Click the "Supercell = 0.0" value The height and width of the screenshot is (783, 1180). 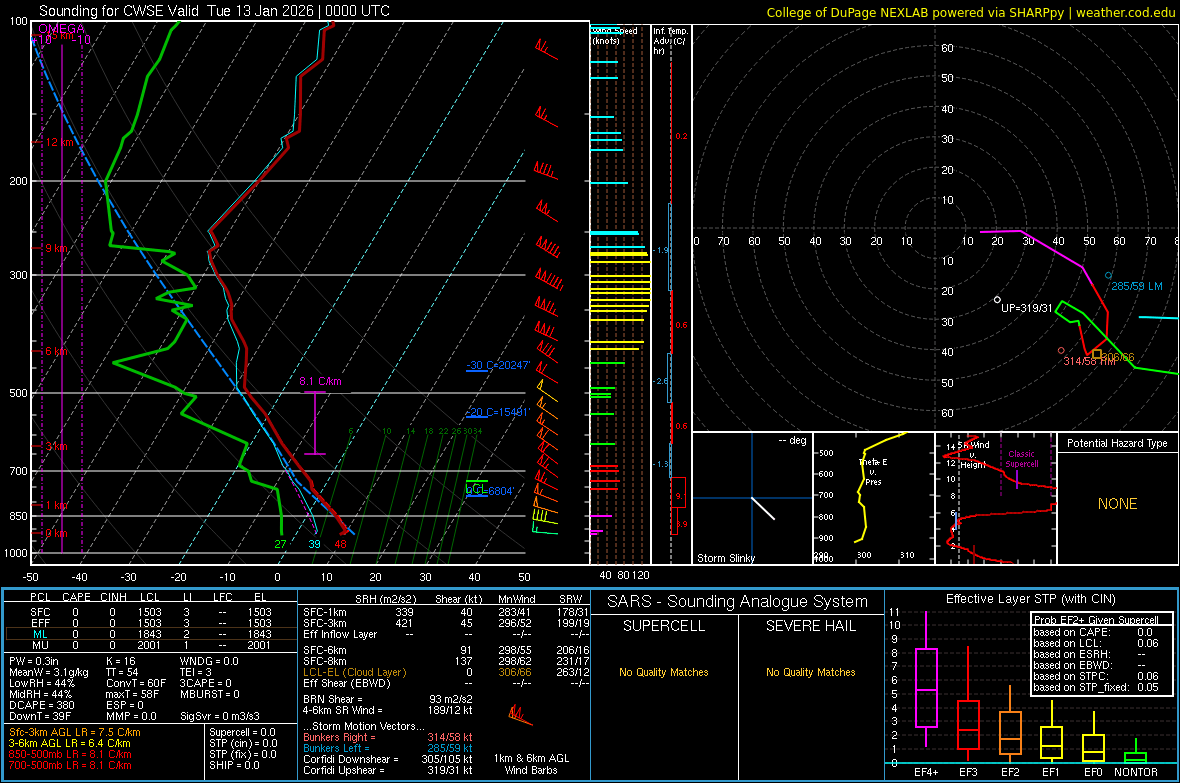coord(242,732)
